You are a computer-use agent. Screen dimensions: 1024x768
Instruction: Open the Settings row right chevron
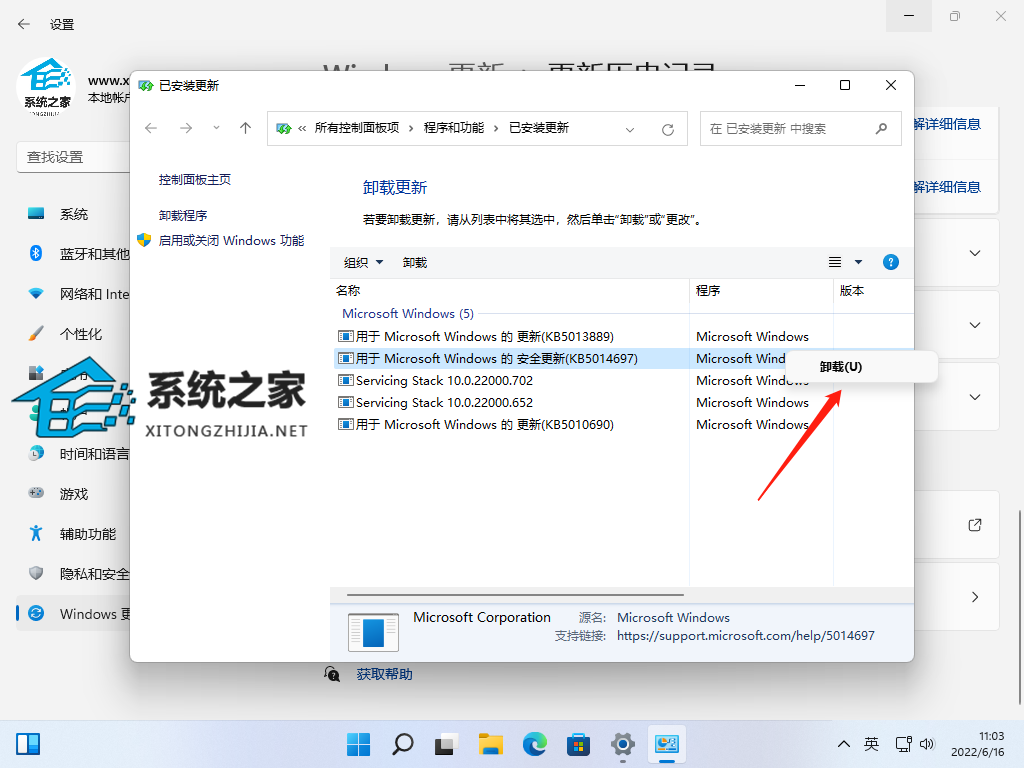tap(974, 597)
